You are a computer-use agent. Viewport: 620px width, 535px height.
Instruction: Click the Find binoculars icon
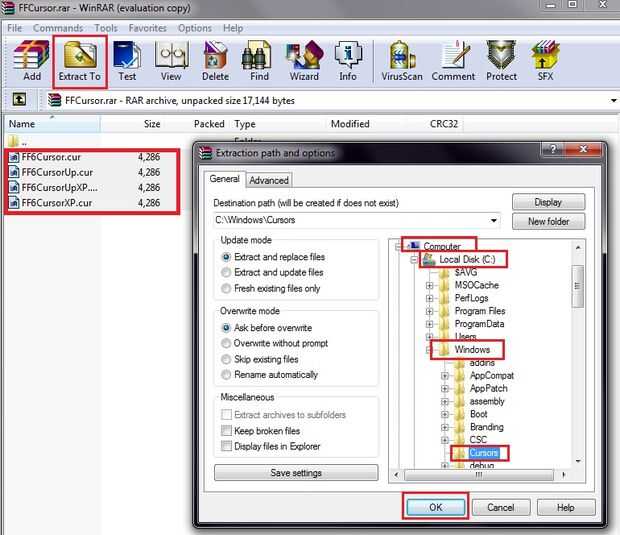pos(259,61)
